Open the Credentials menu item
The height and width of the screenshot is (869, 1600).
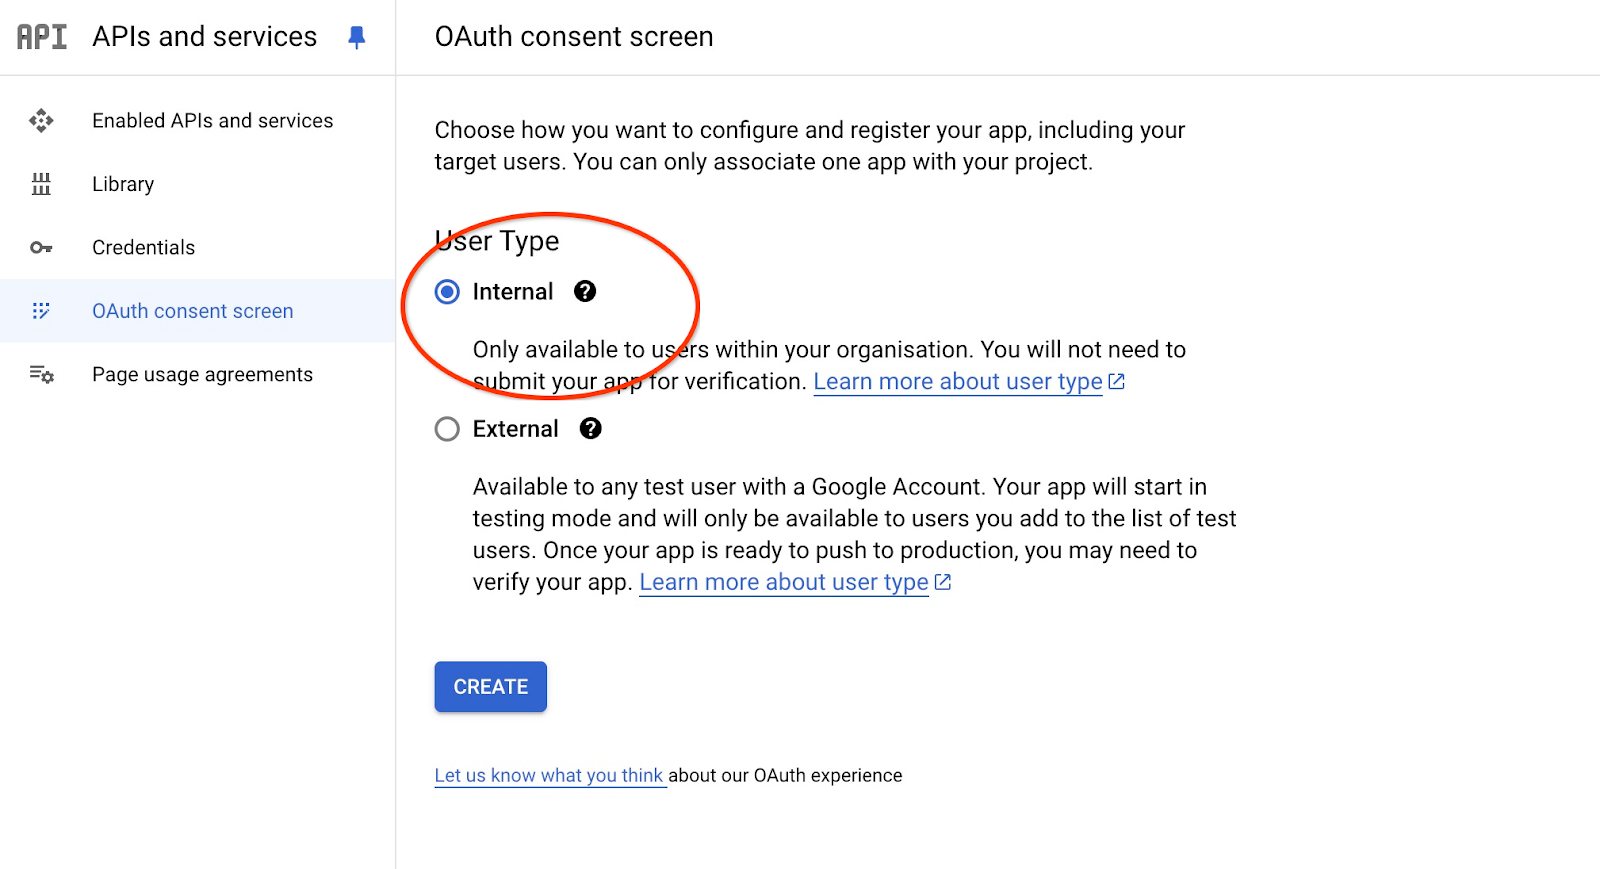(143, 248)
